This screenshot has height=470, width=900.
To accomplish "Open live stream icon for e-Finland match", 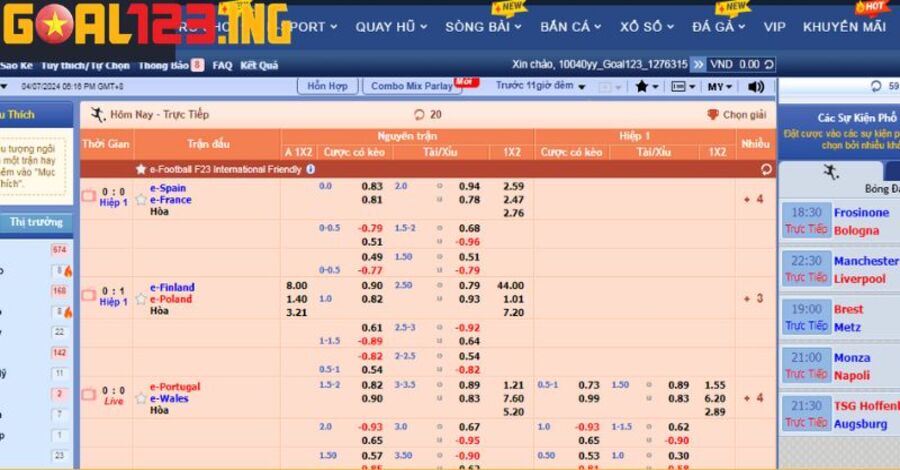I will (x=88, y=296).
